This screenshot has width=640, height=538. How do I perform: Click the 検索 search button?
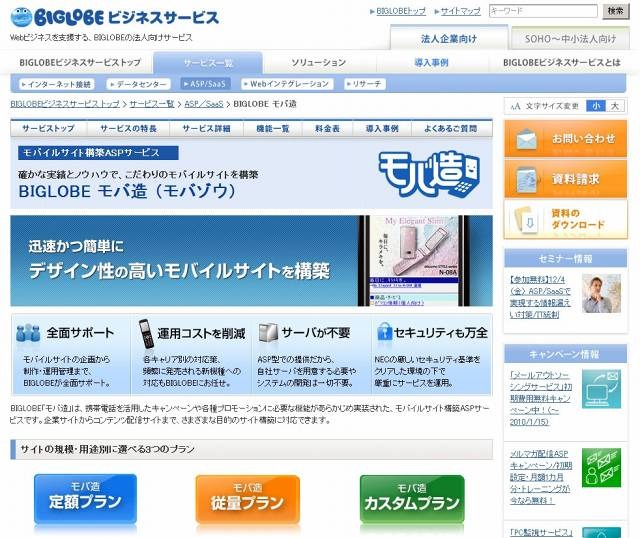click(x=615, y=11)
